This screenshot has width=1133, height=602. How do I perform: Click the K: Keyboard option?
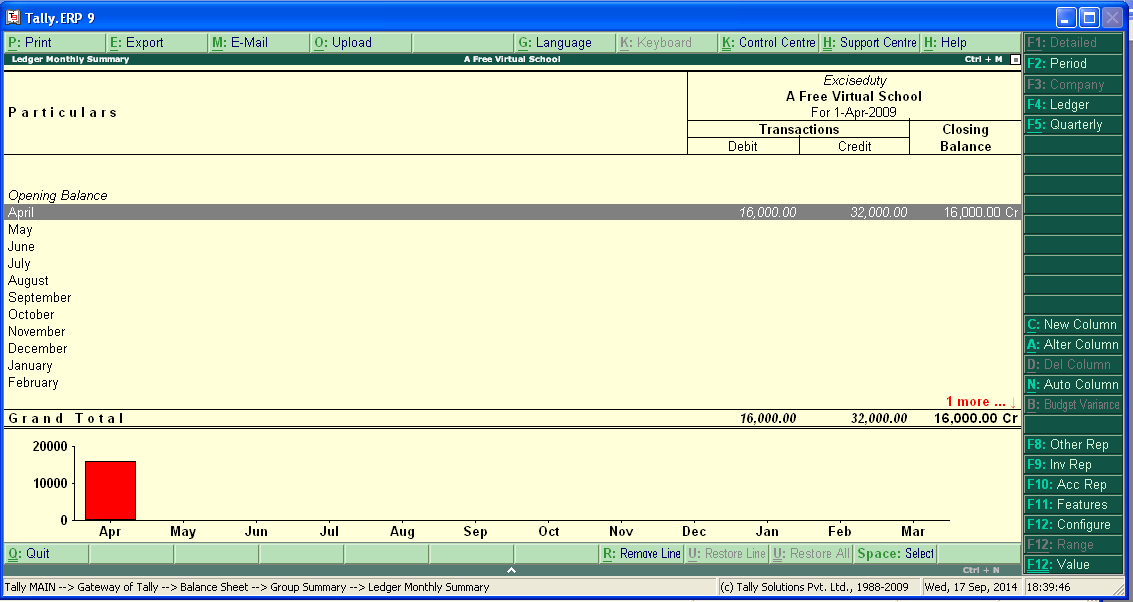click(666, 43)
